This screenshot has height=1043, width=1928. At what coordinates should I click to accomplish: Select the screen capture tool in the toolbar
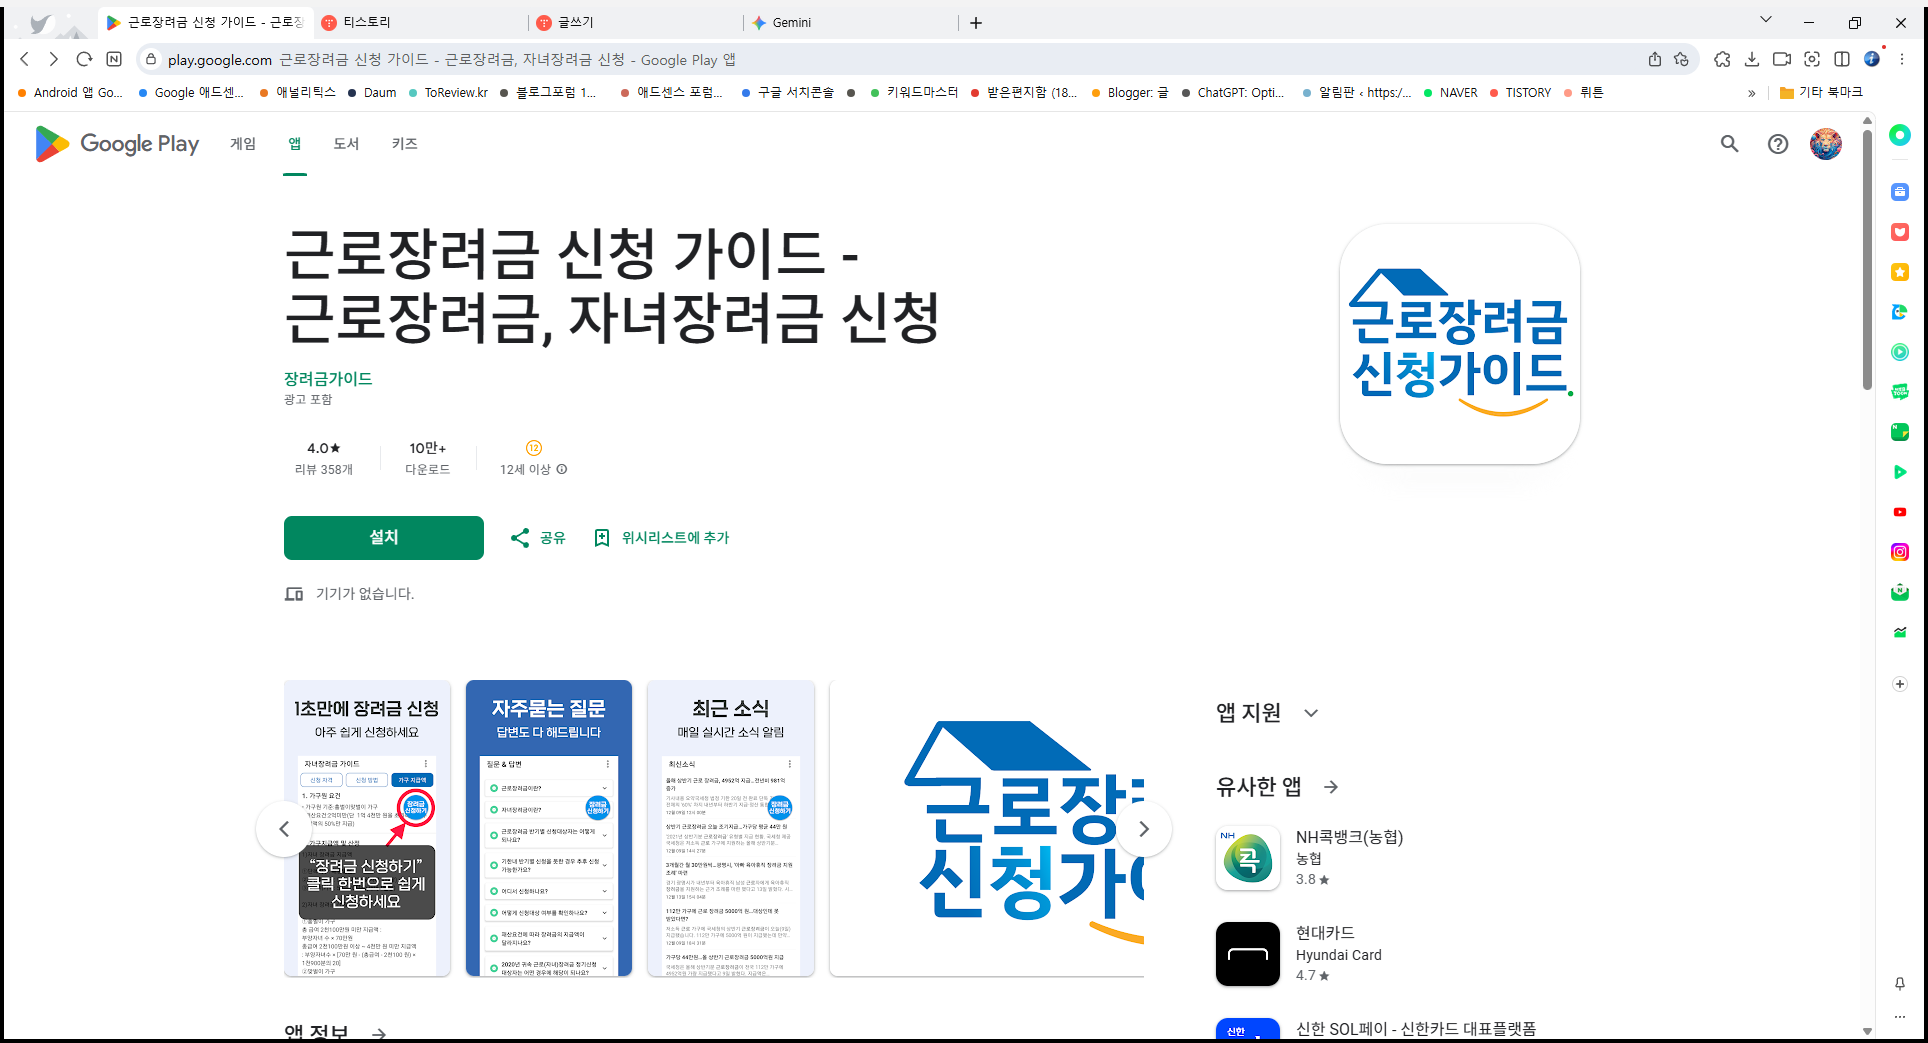coord(1812,59)
